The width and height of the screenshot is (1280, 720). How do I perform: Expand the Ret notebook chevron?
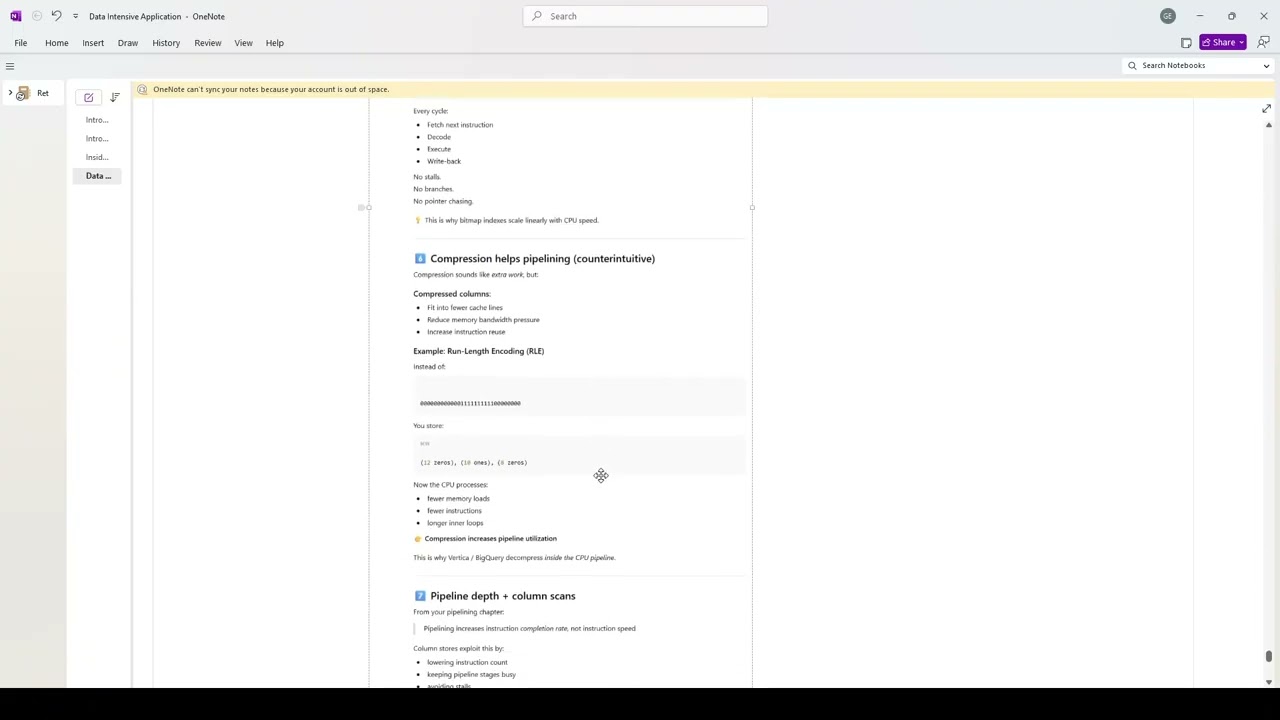(x=10, y=93)
